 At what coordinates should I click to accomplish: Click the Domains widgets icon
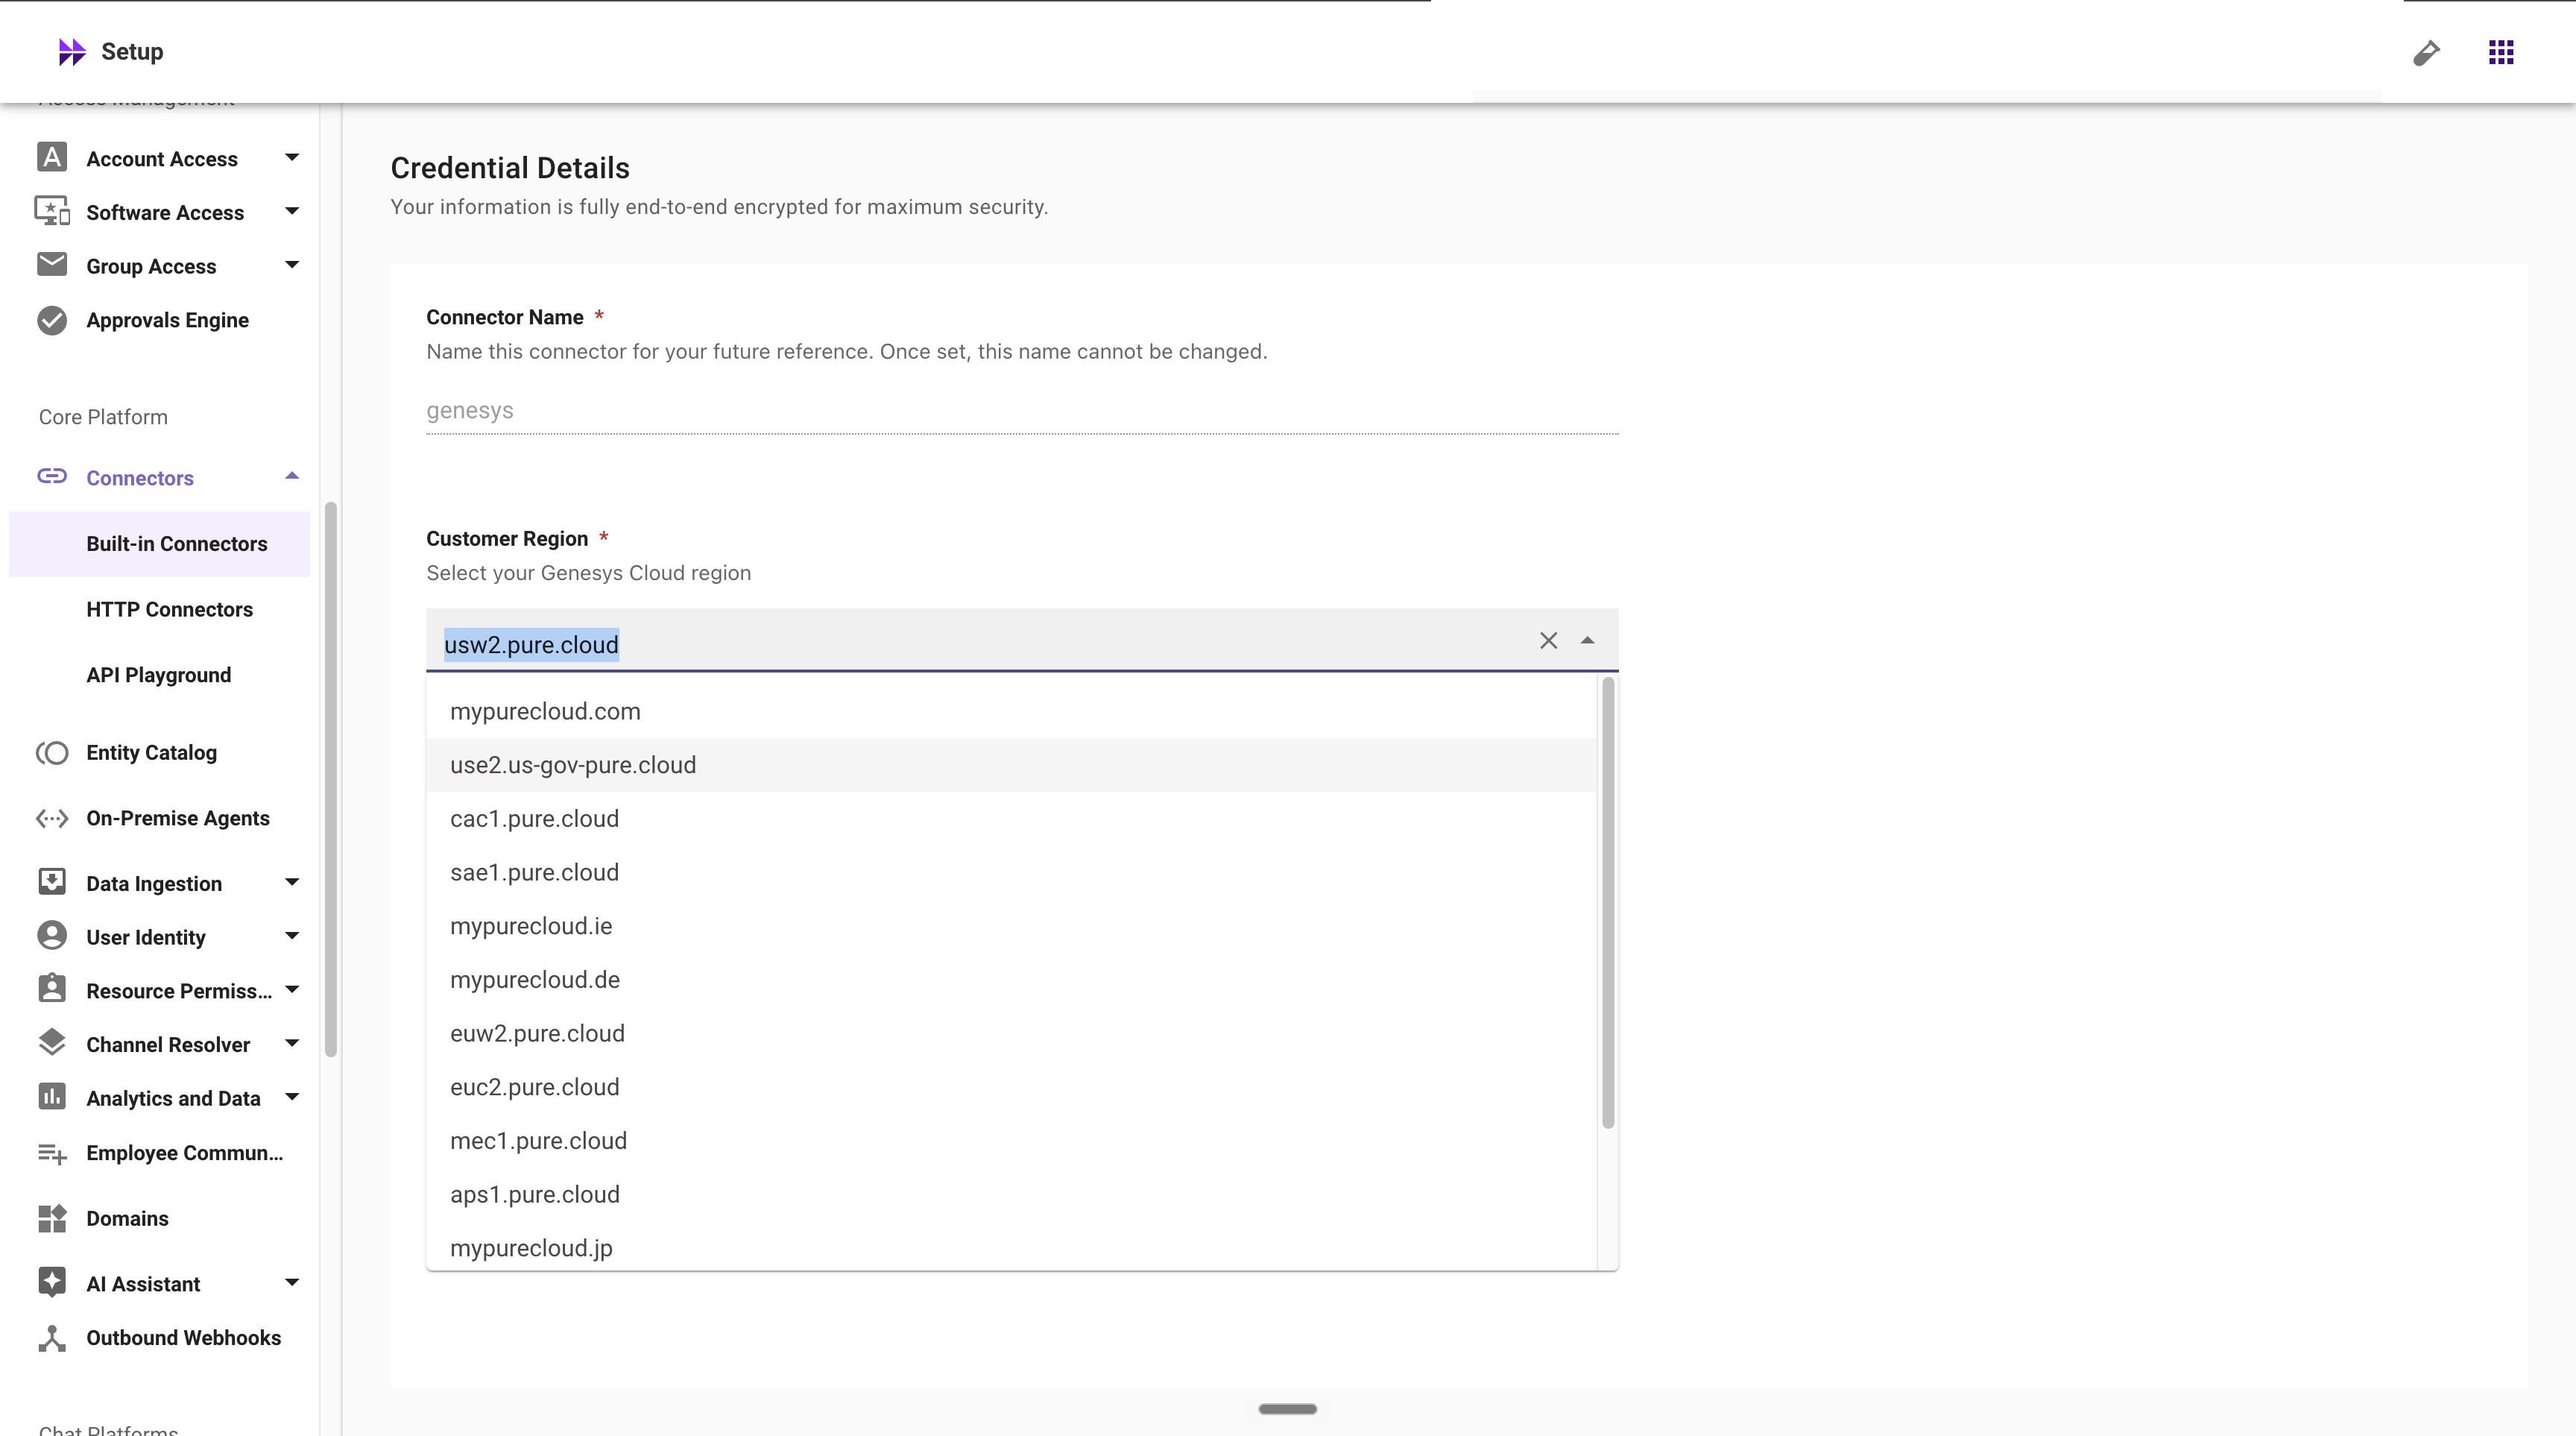click(52, 1218)
